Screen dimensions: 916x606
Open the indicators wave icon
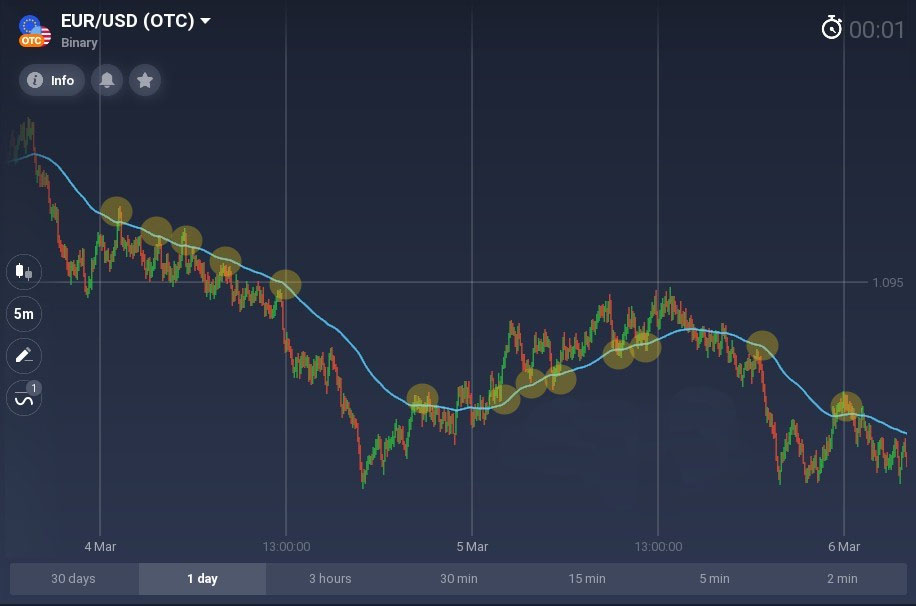(23, 398)
